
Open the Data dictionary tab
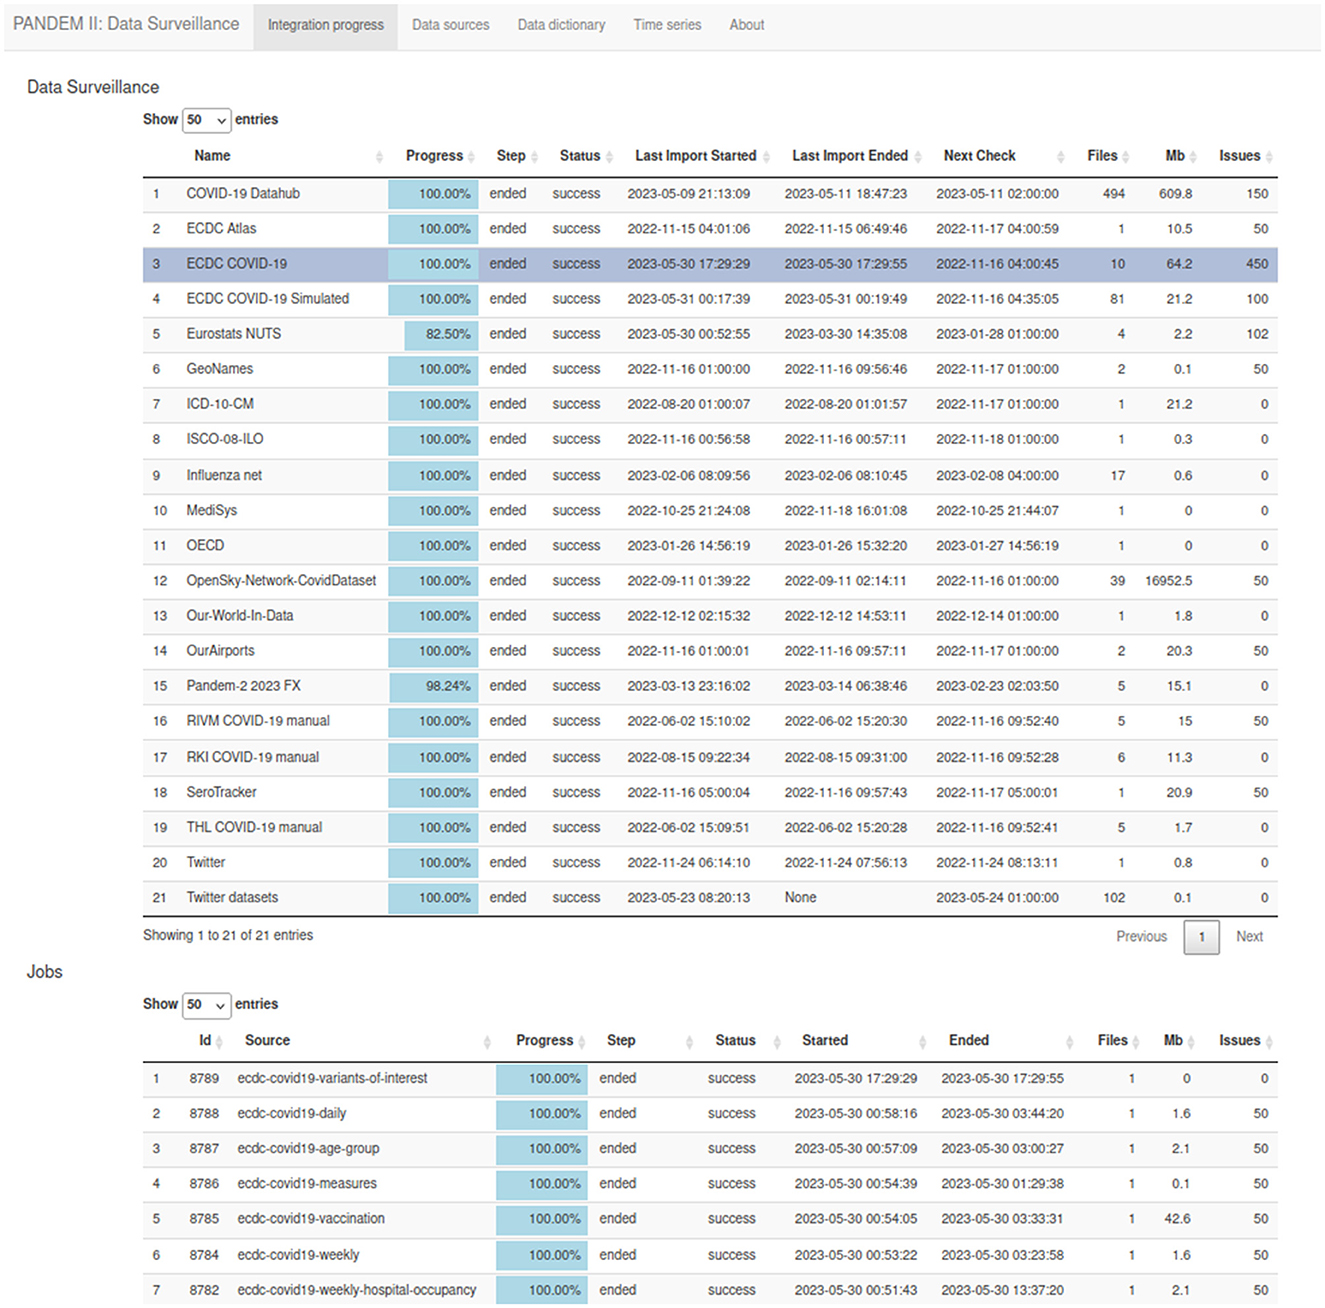561,25
